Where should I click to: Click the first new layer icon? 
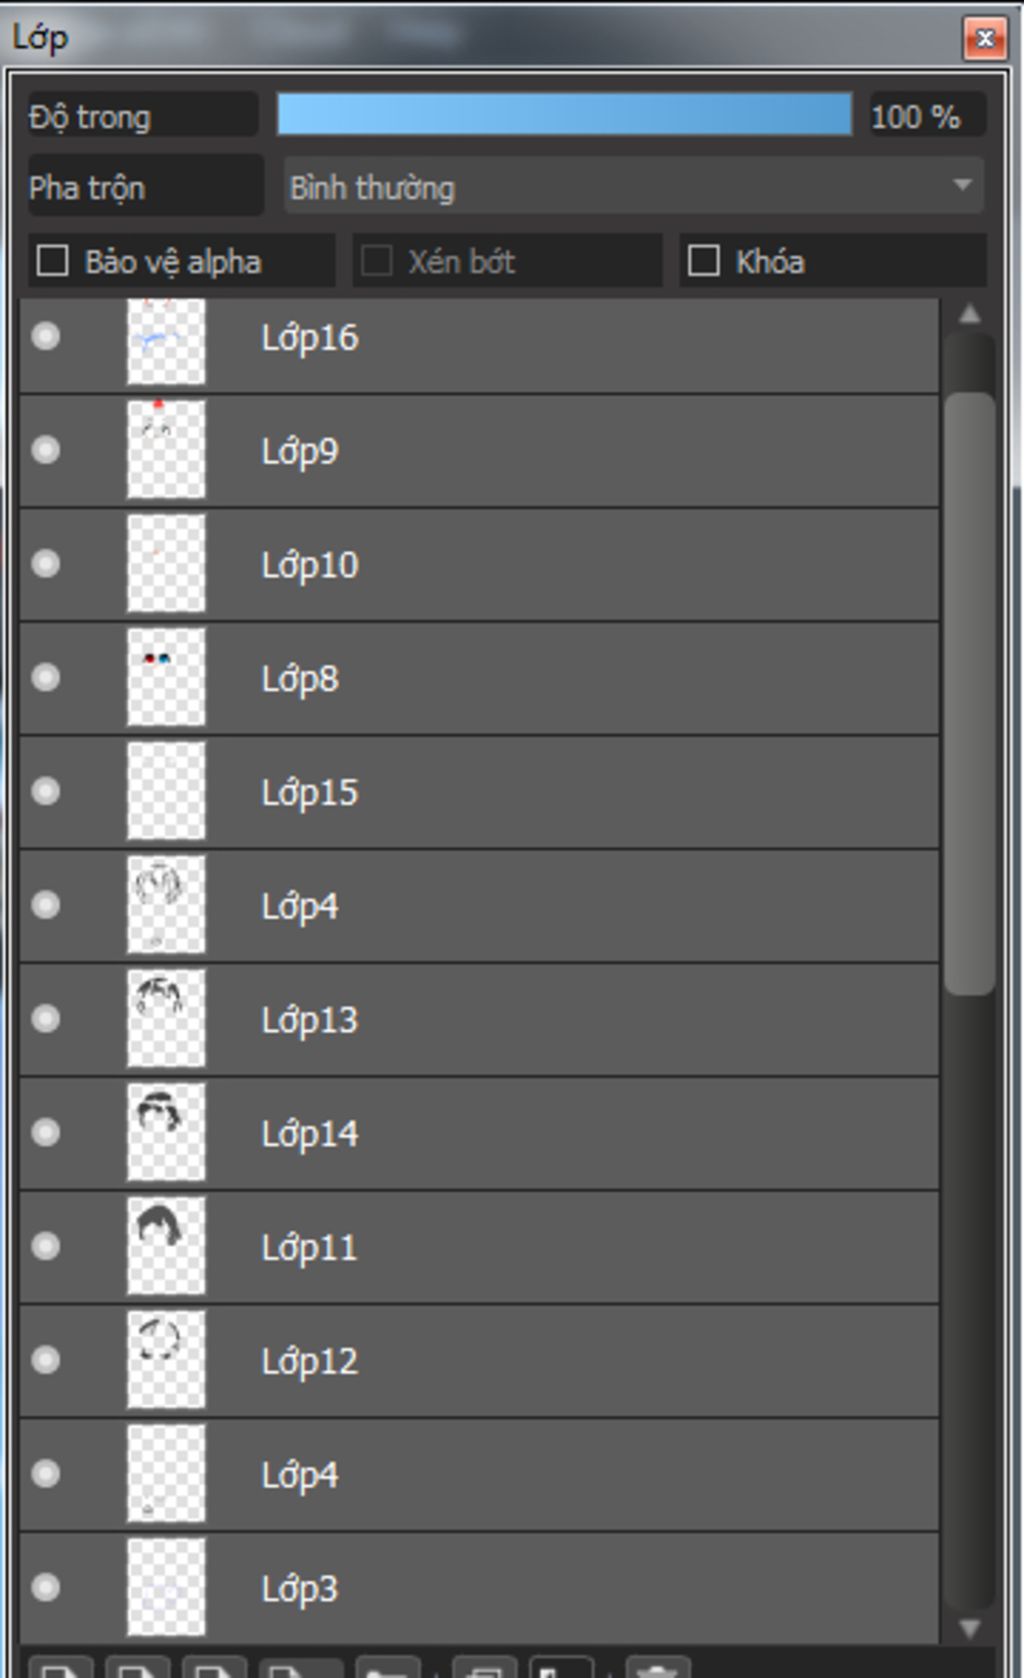coord(61,1667)
